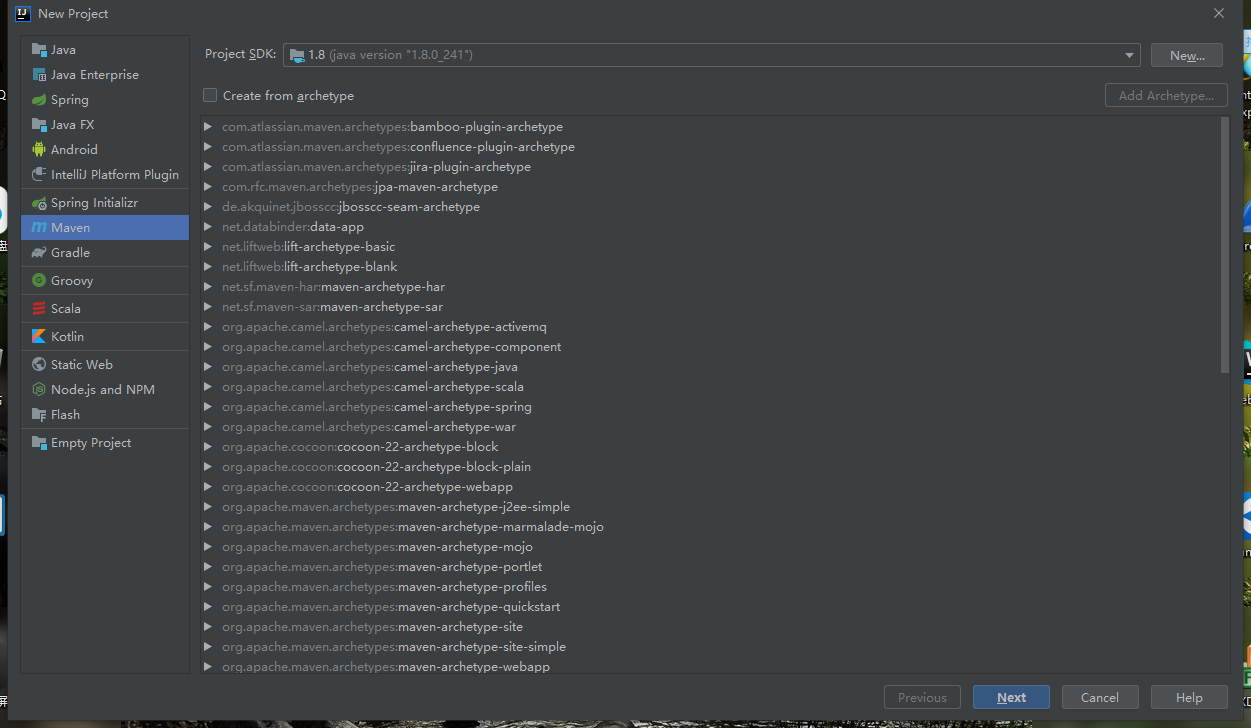Image resolution: width=1251 pixels, height=728 pixels.
Task: Expand jira-plugin-archetype entry
Action: (x=208, y=167)
